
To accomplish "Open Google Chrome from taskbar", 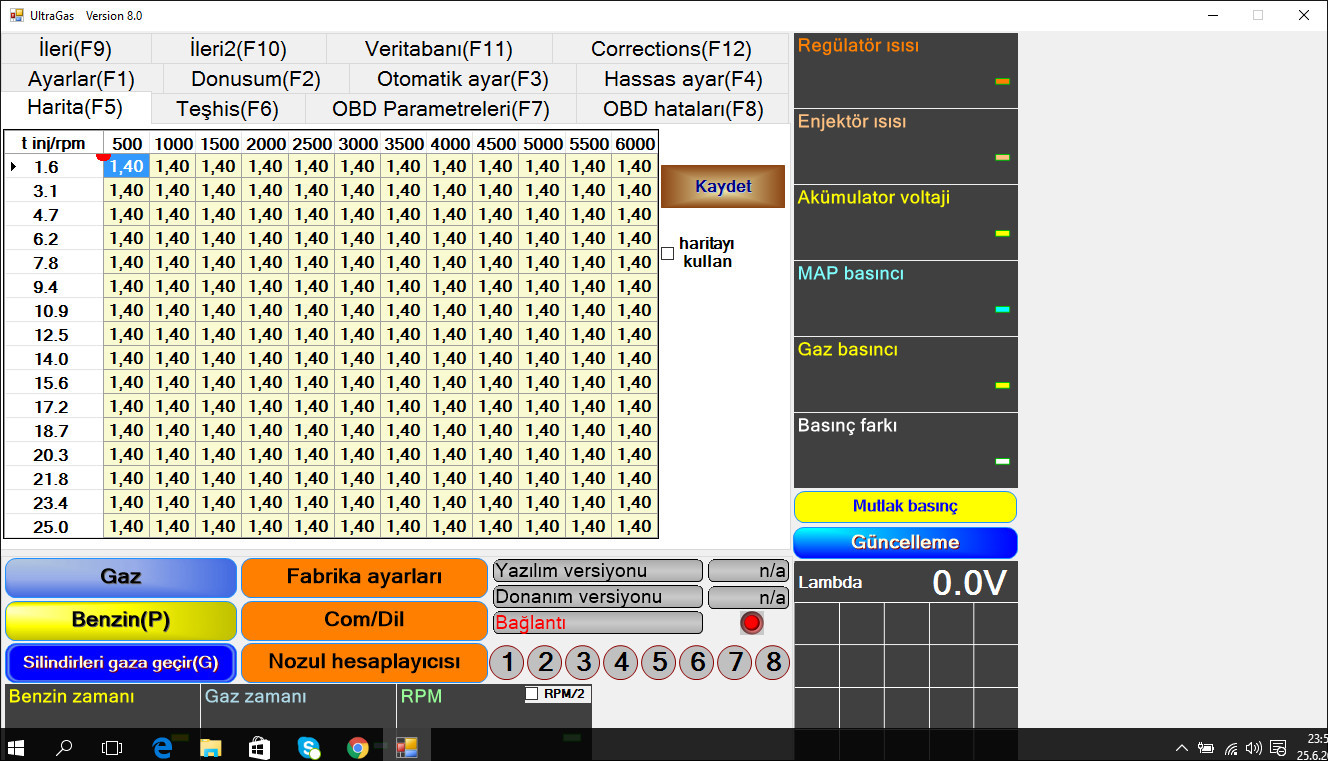I will [x=357, y=746].
